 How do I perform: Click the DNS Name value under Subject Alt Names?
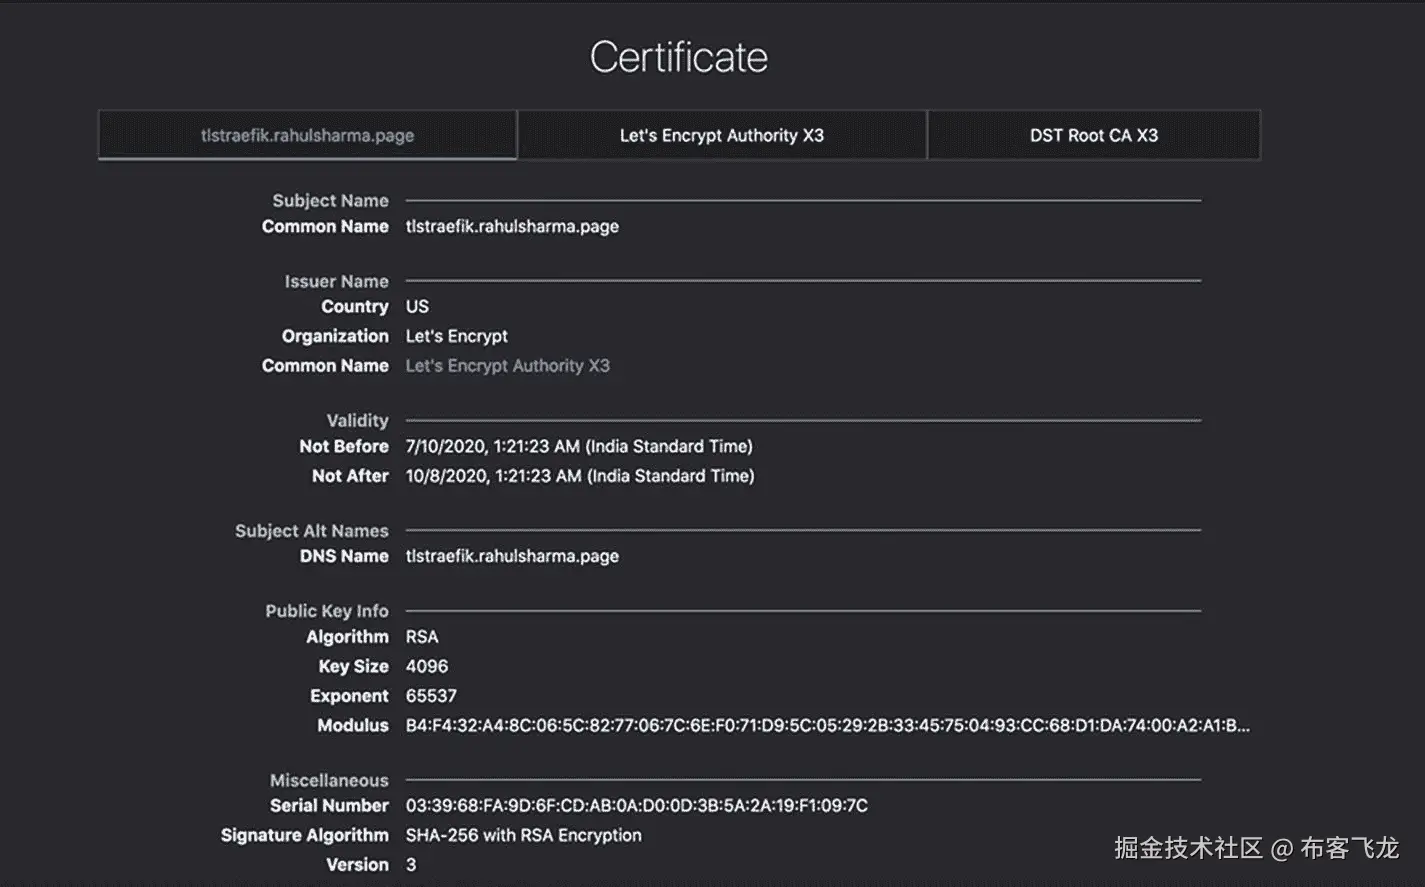(x=512, y=556)
